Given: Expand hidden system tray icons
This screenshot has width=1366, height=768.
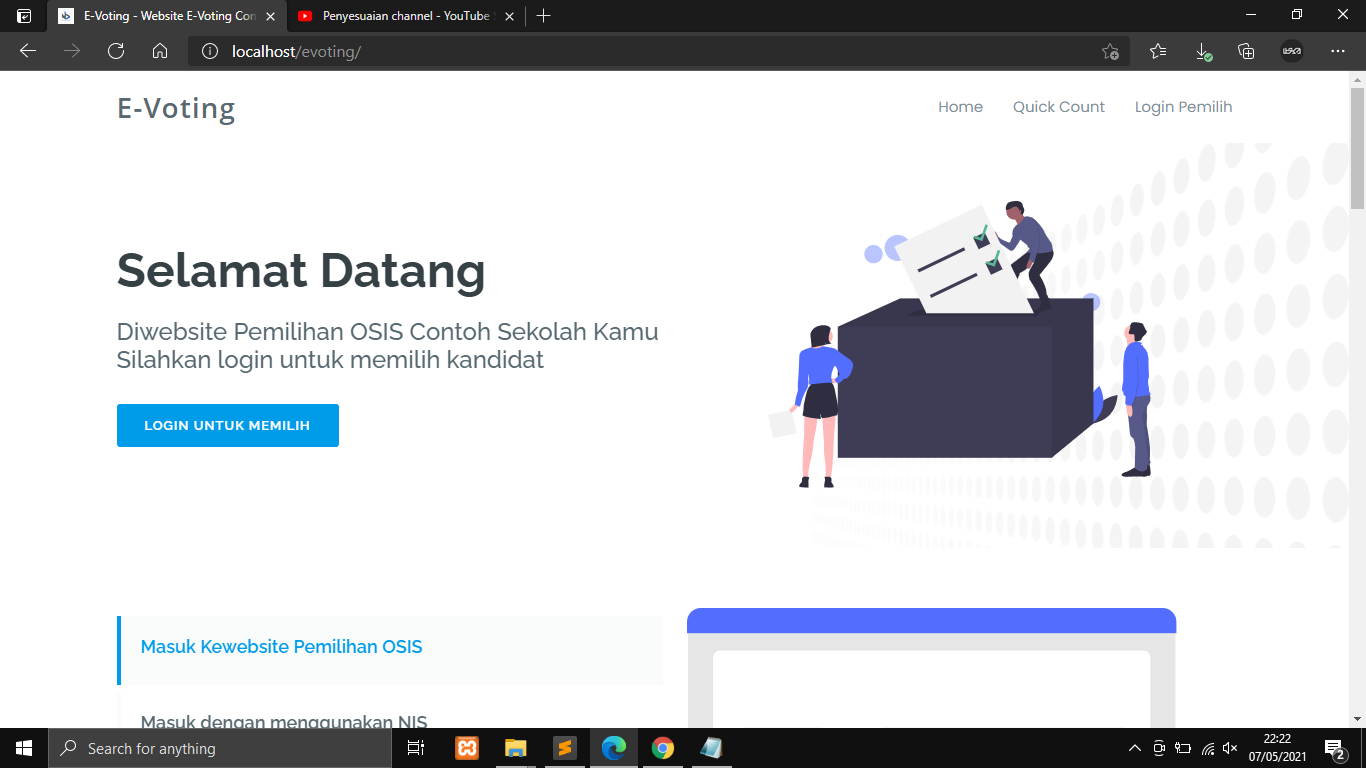Looking at the screenshot, I should pyautogui.click(x=1135, y=747).
